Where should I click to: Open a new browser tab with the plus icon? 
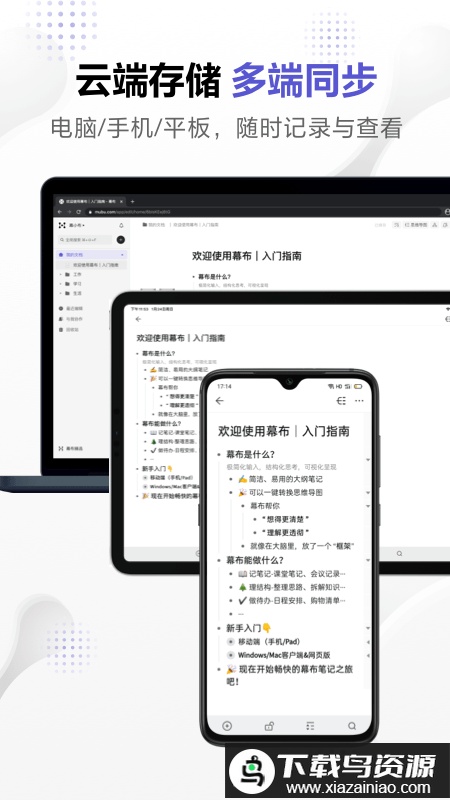click(132, 202)
